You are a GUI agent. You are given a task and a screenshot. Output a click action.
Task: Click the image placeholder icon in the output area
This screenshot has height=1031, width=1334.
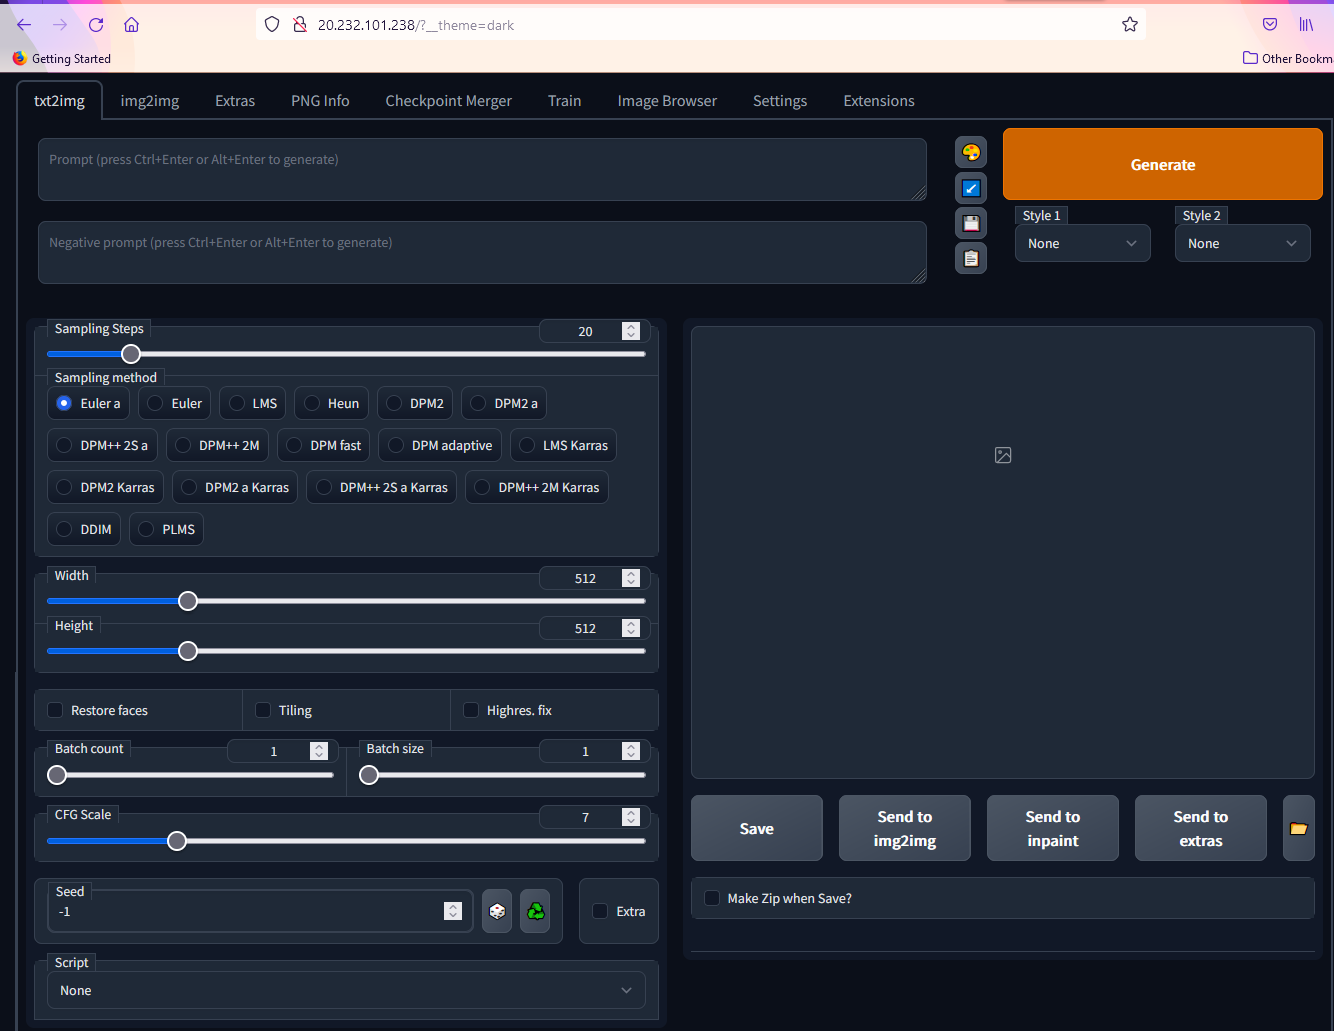(x=1003, y=455)
